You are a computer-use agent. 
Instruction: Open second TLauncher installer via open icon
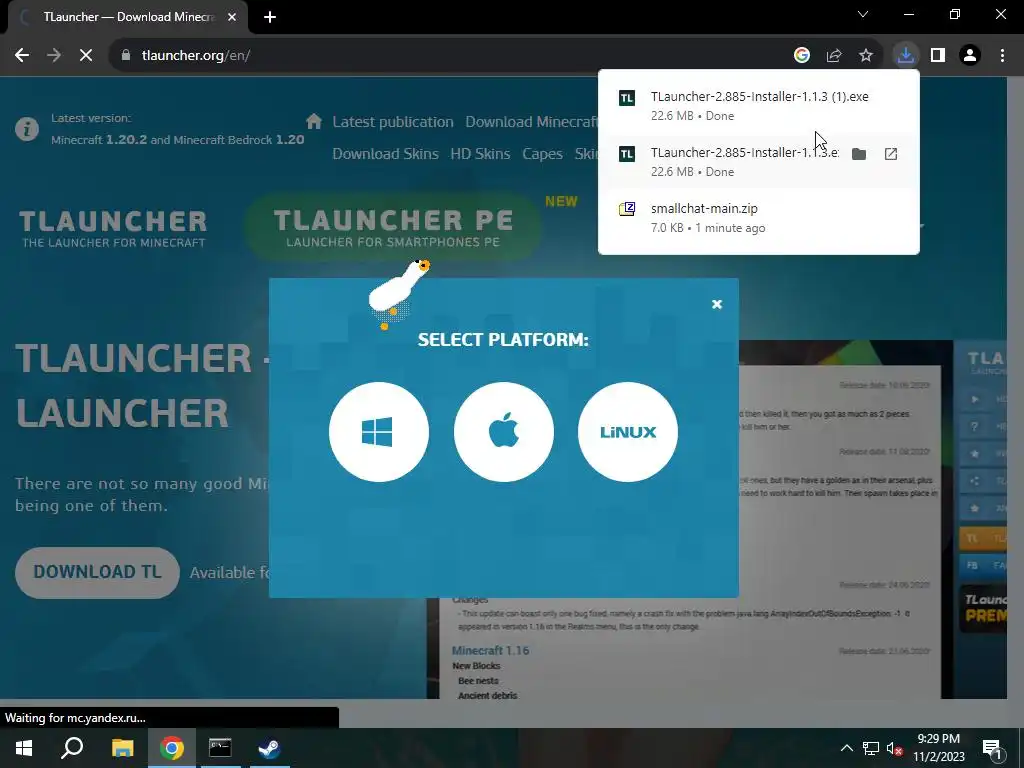(891, 154)
